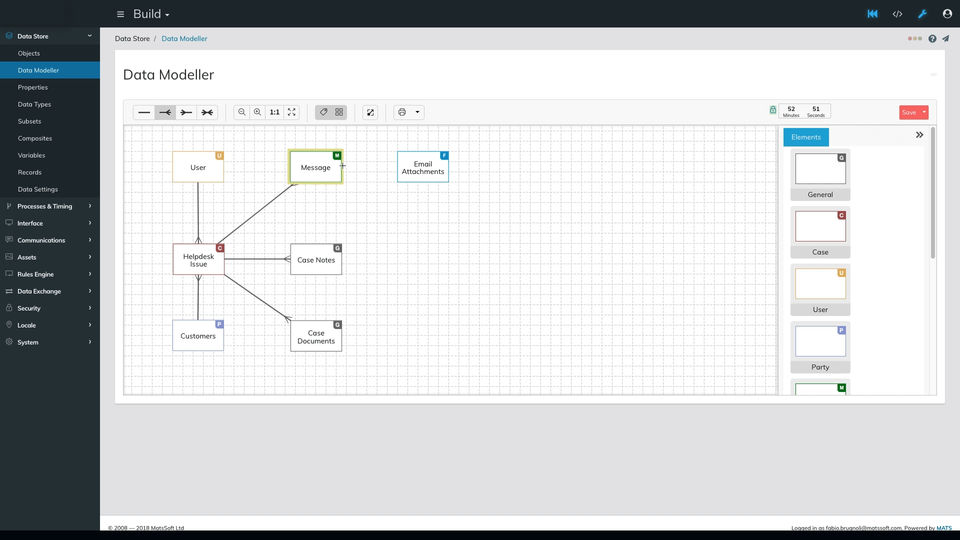Select the Elements tab
Screen dimensions: 960x540
[806, 137]
